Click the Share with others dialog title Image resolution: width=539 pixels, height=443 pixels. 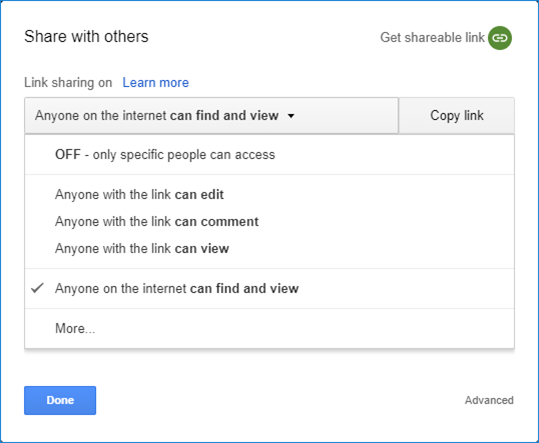point(86,36)
